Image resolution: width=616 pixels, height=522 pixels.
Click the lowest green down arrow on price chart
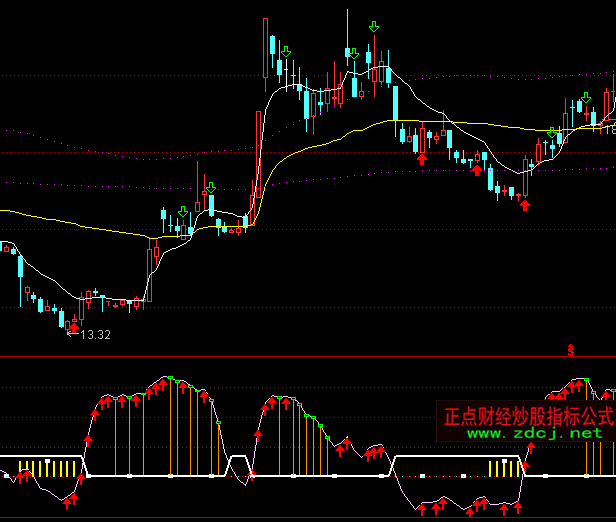(183, 211)
